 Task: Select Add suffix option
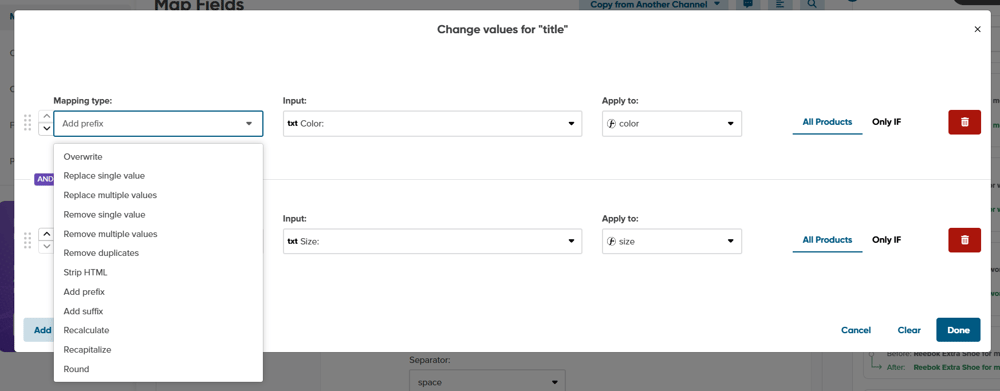pos(158,311)
